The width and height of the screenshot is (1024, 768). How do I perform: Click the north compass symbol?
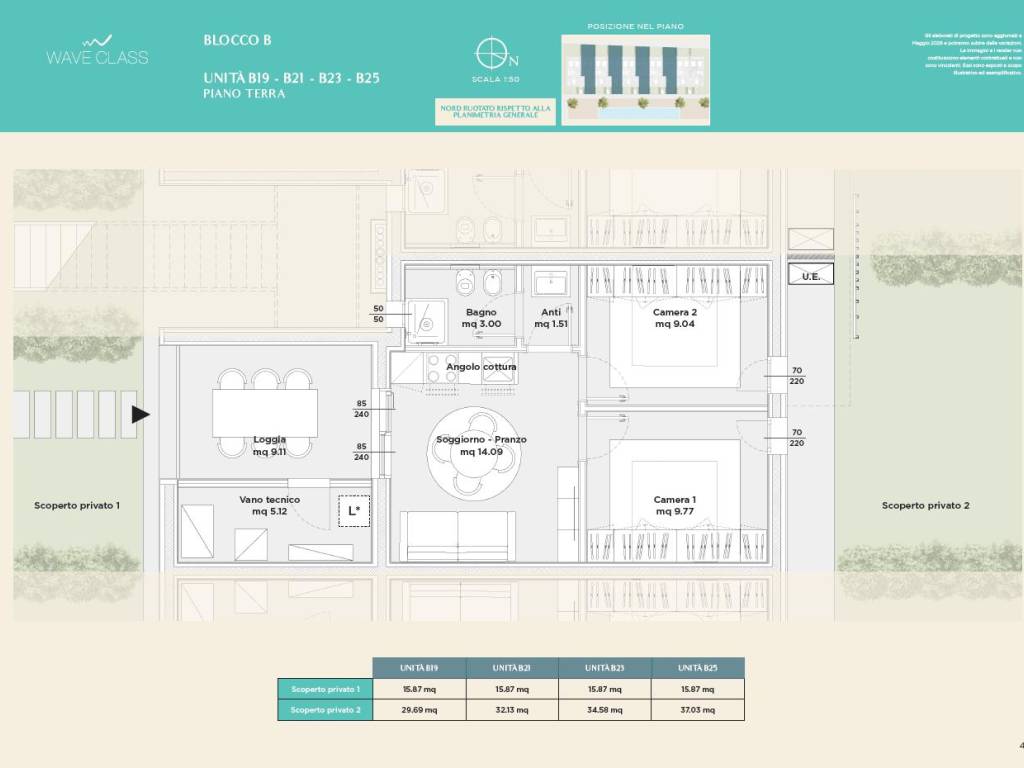click(x=494, y=54)
